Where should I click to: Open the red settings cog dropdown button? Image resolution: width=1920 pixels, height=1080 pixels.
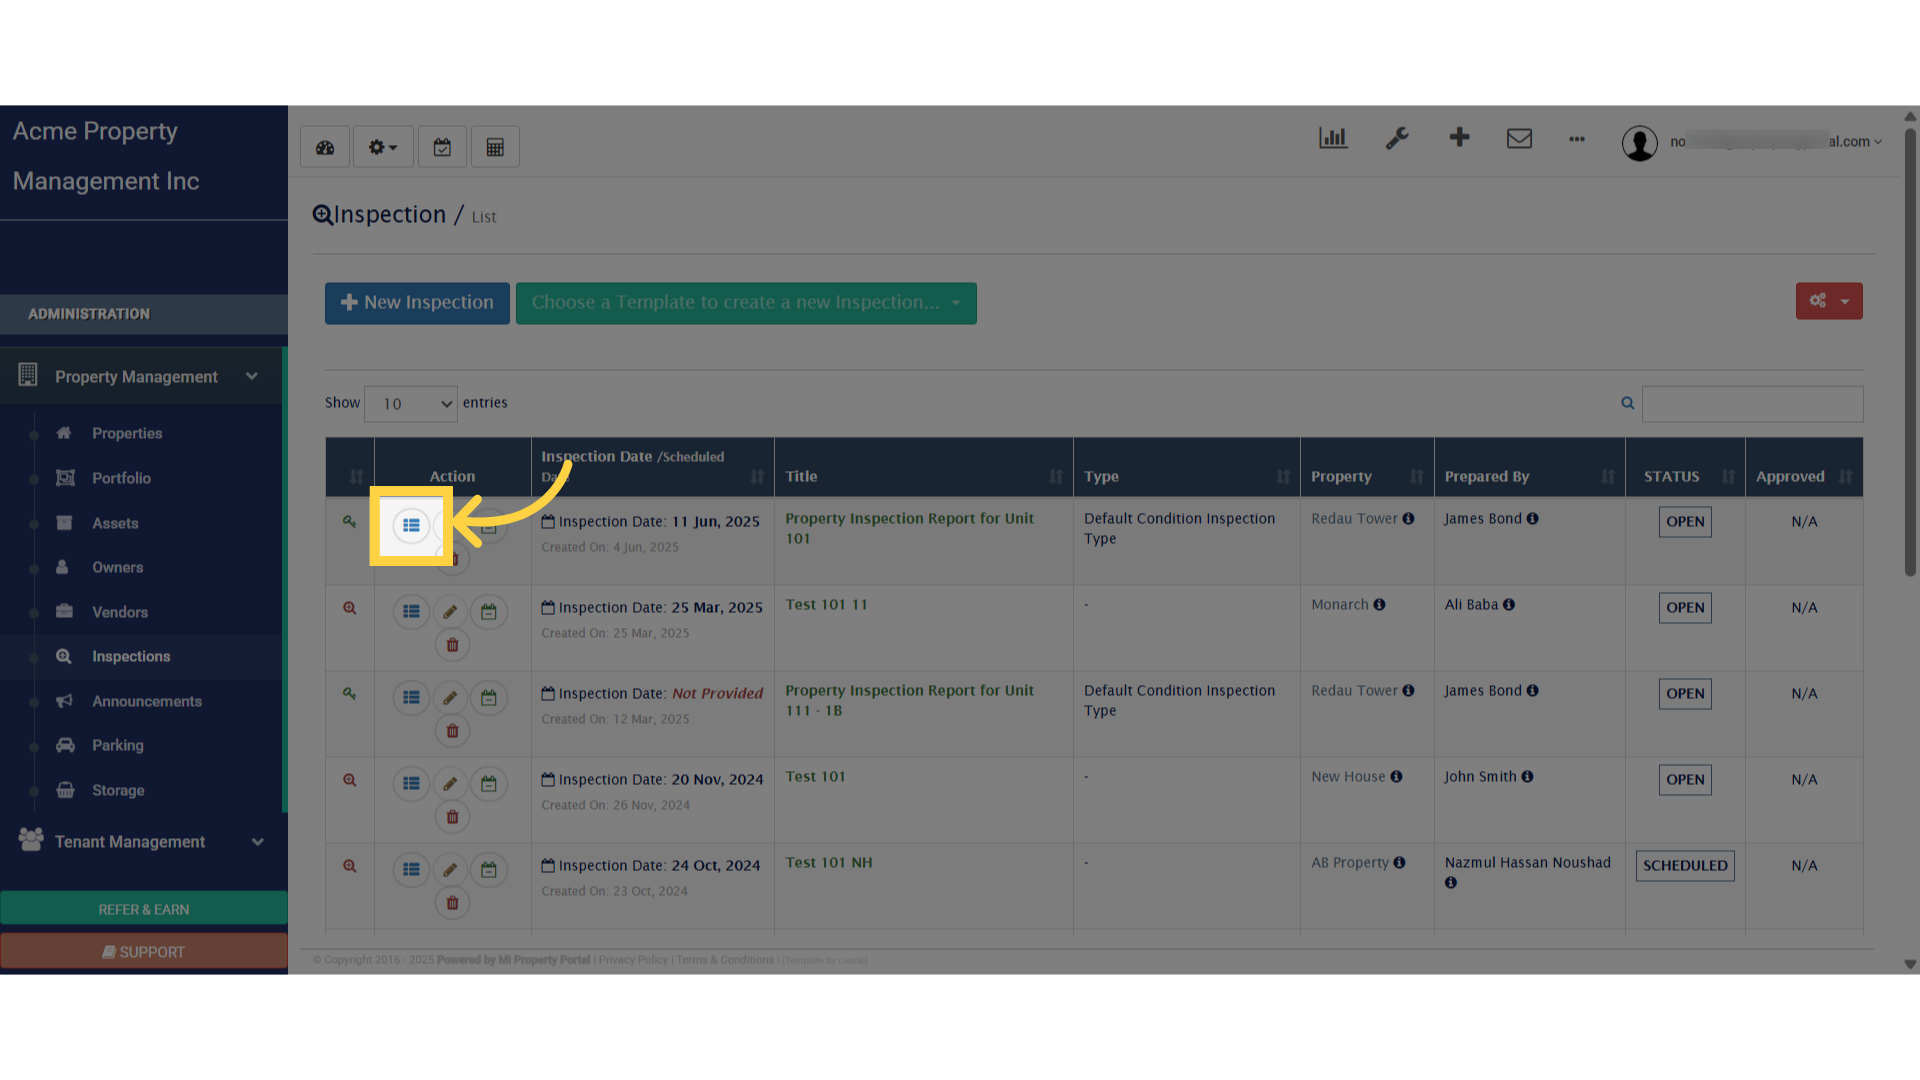pos(1828,301)
